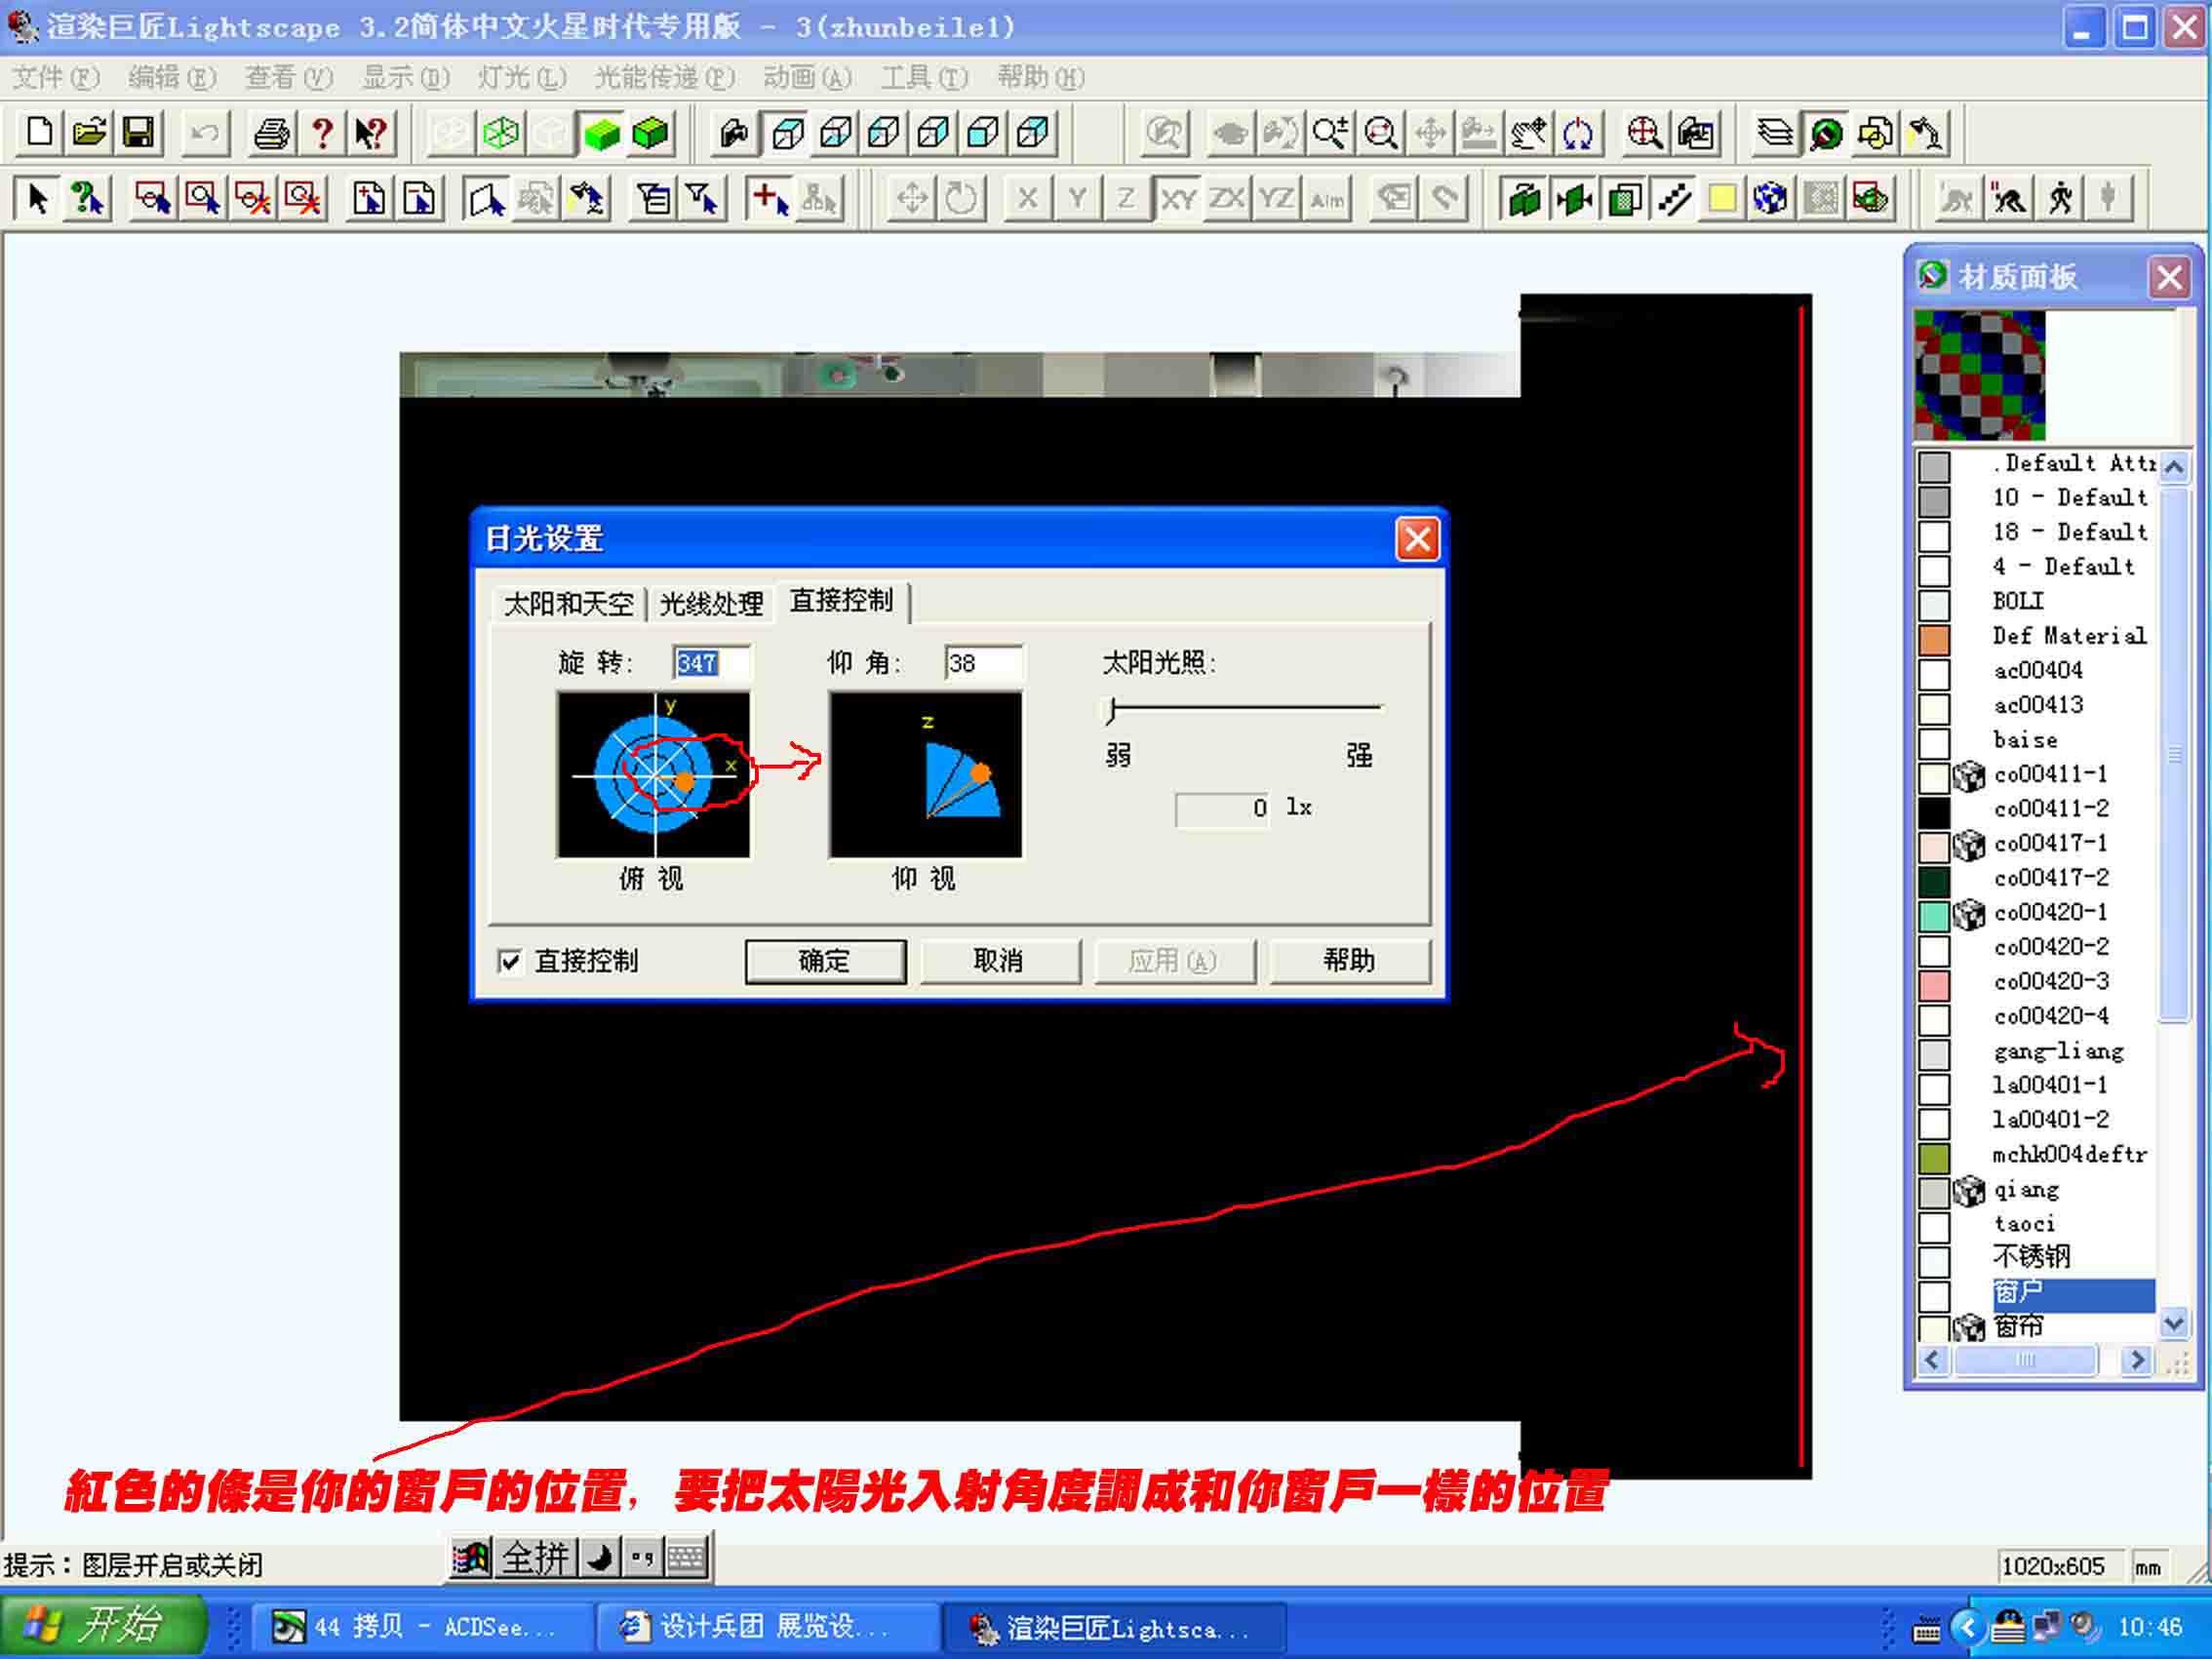Viewport: 2212px width, 1659px height.
Task: Click the globe texture toolbar icon
Action: [1771, 199]
